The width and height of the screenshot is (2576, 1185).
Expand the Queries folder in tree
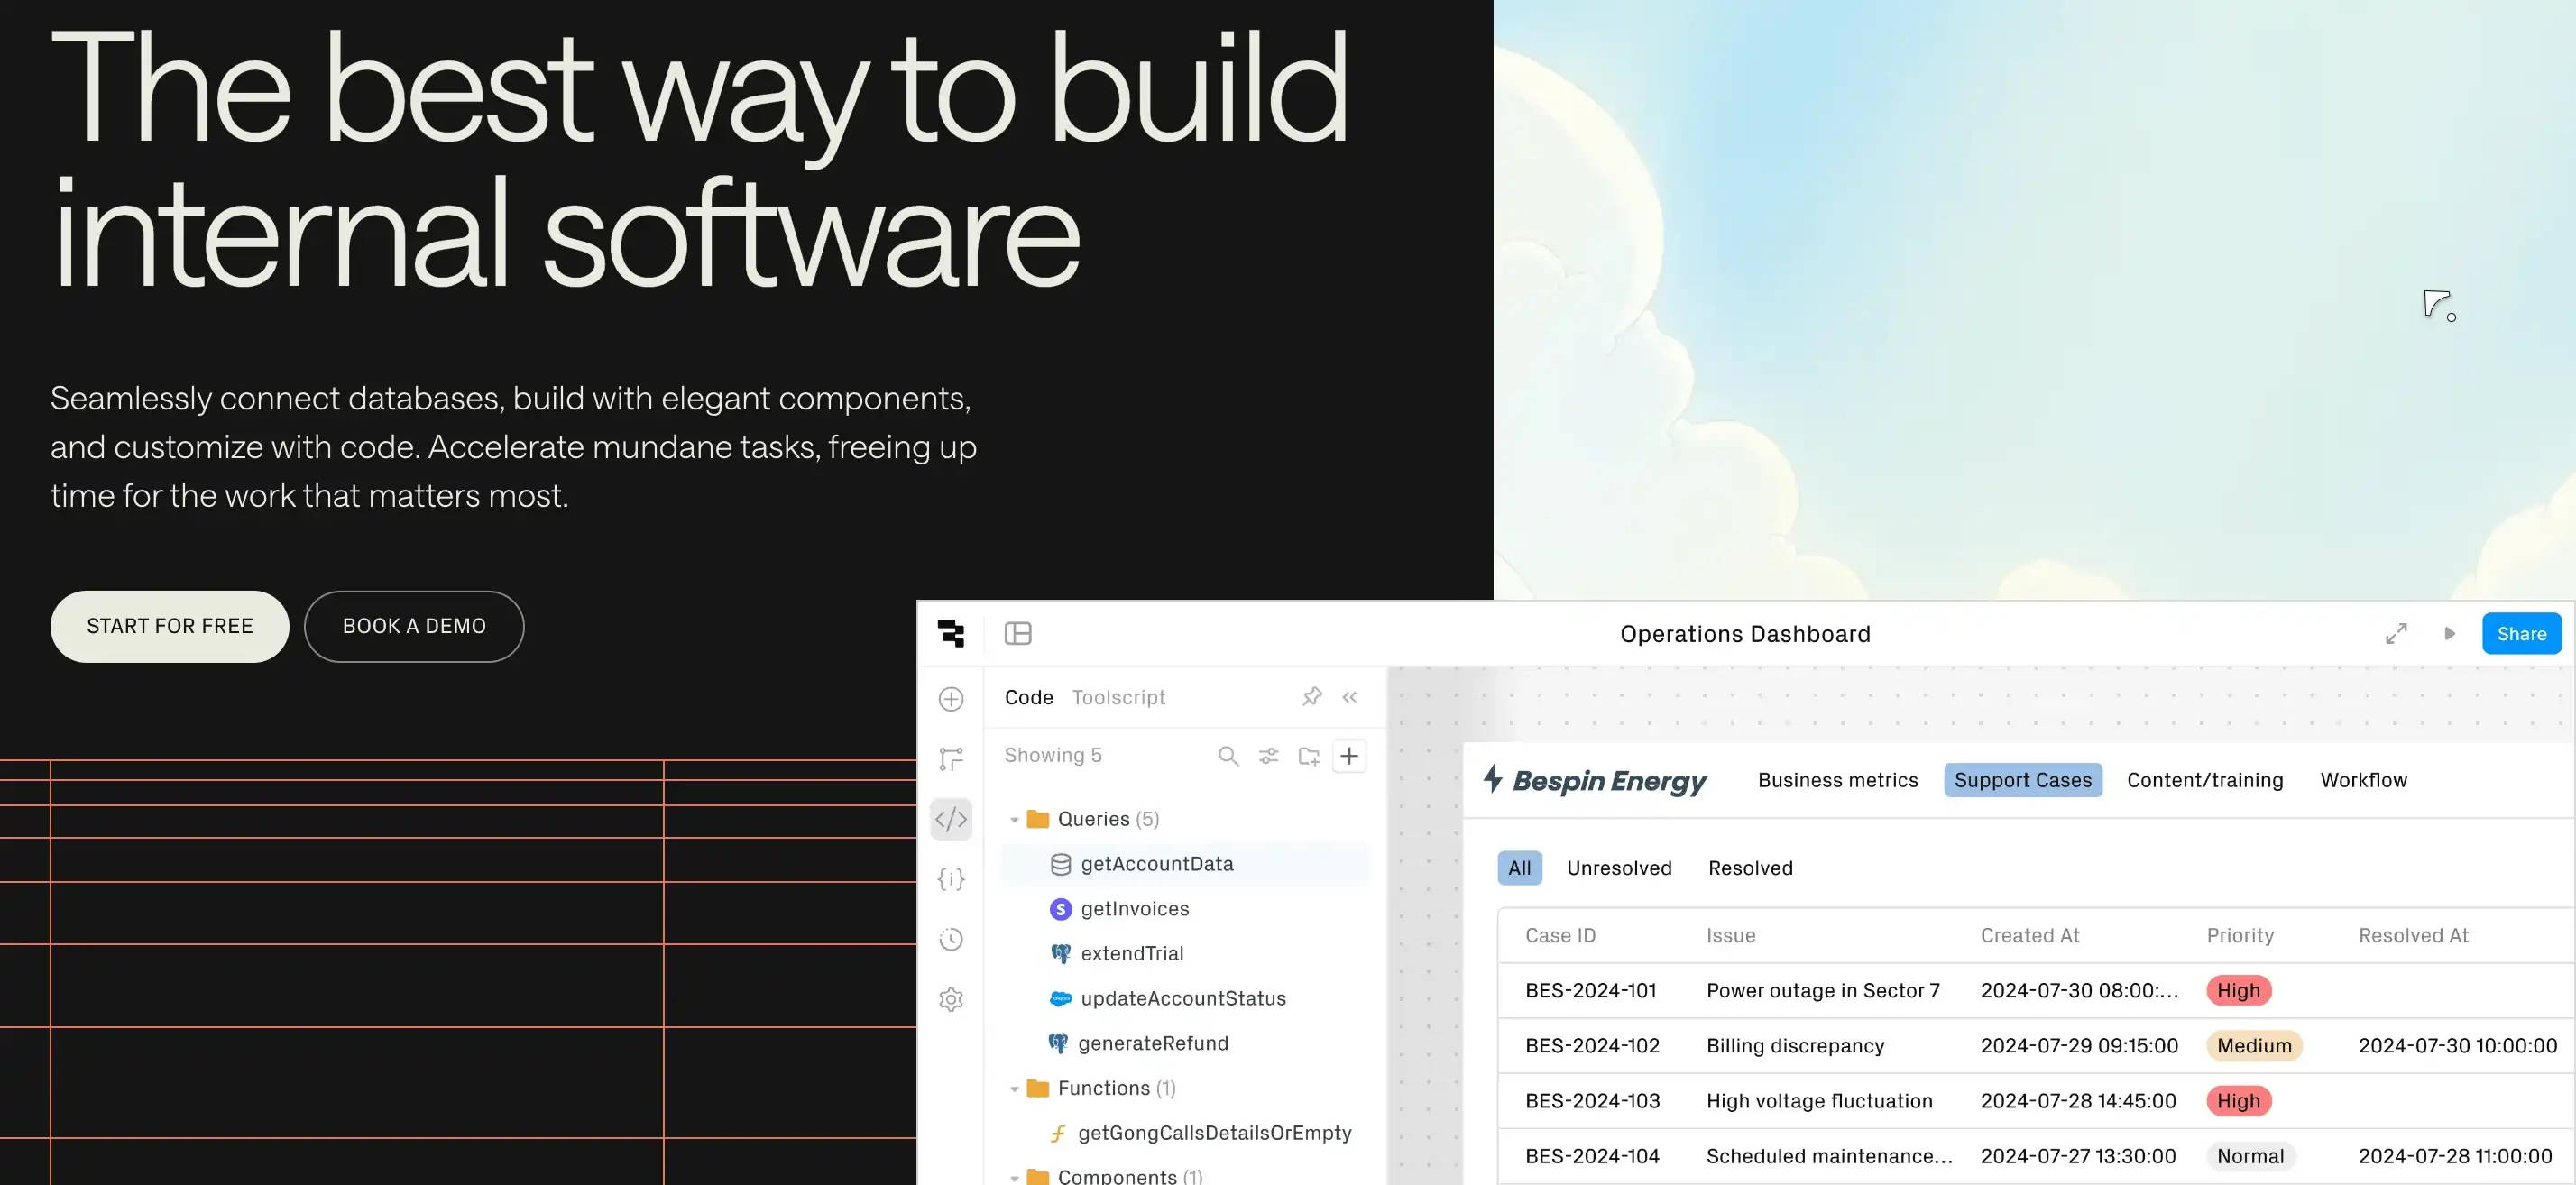[1012, 817]
